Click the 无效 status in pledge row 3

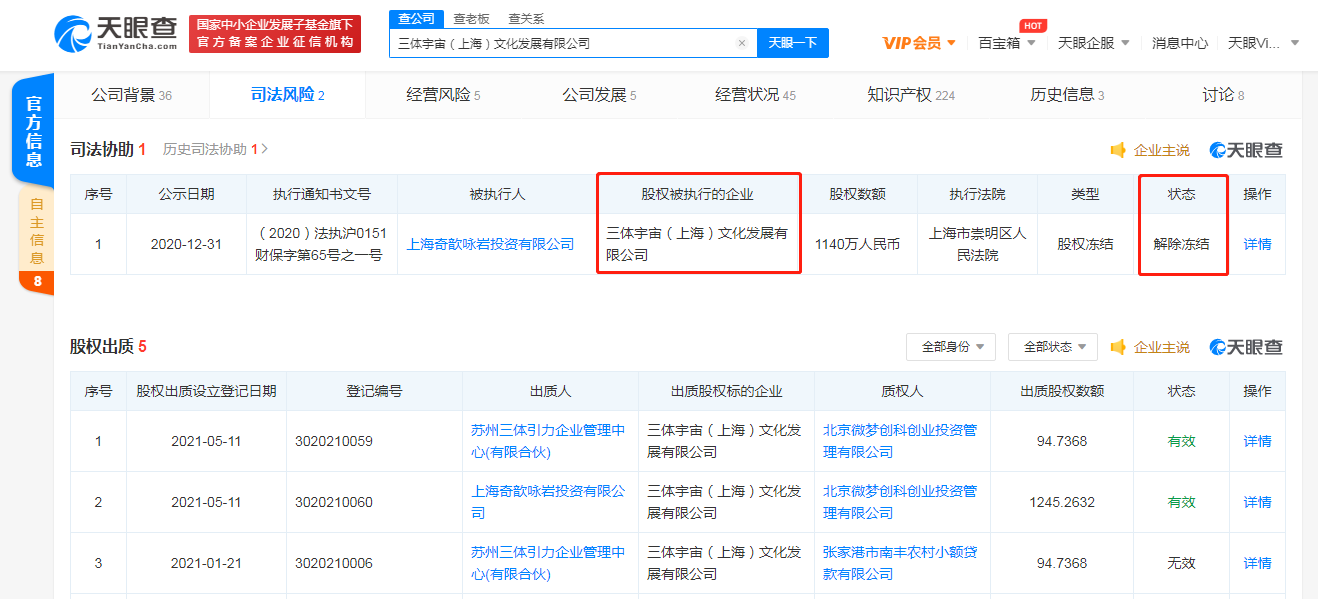point(1181,563)
